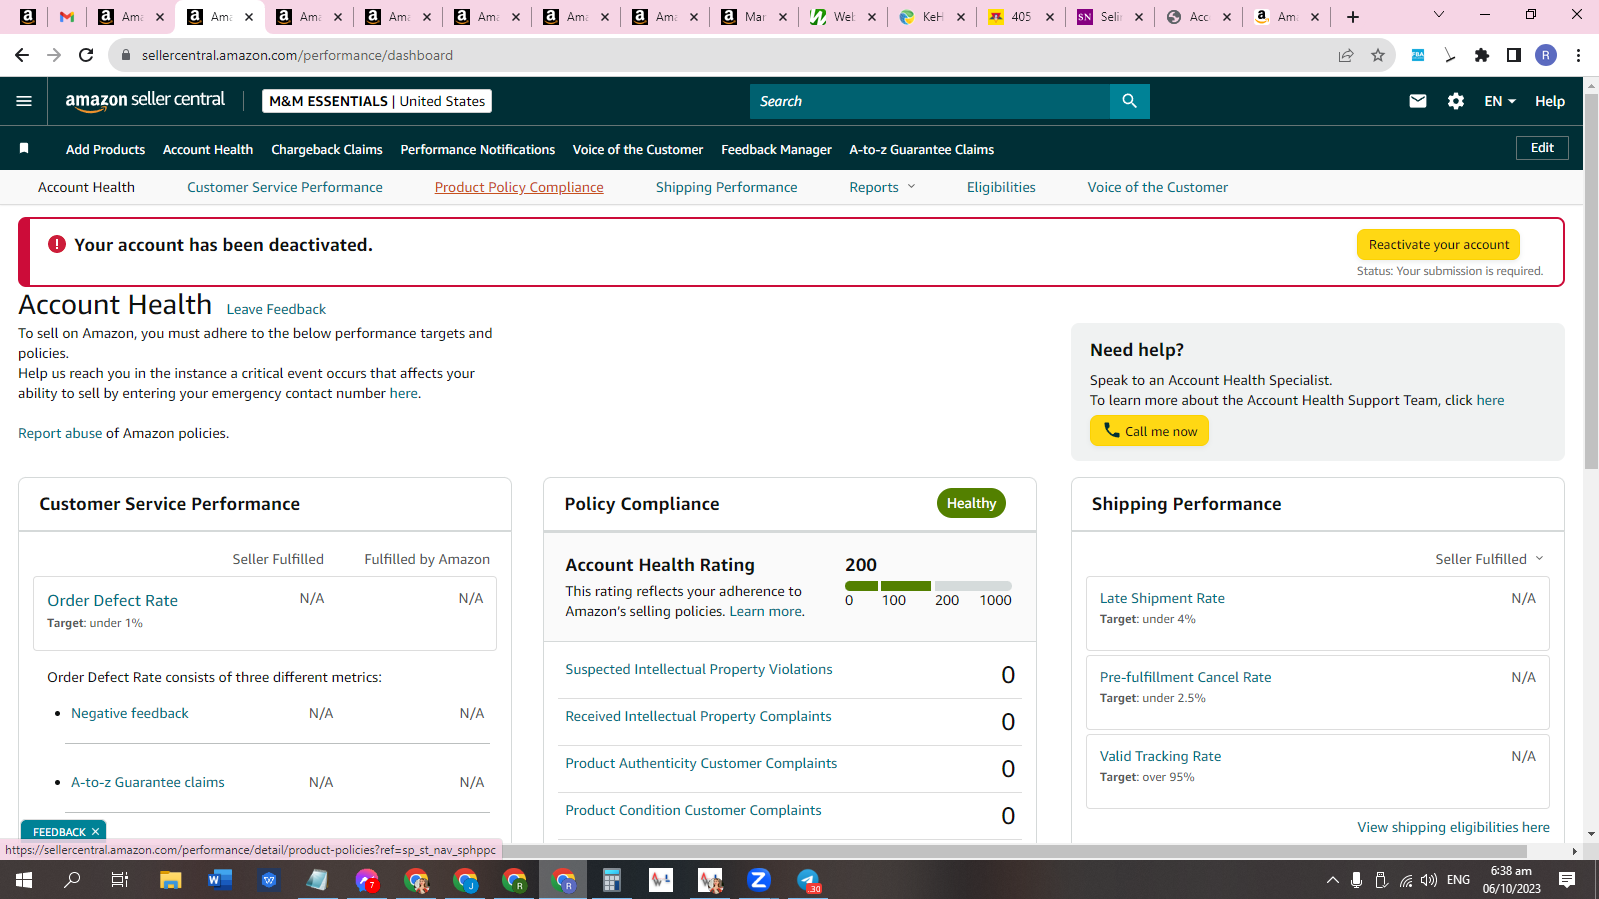
Task: Open File Explorer from the taskbar
Action: pyautogui.click(x=171, y=880)
